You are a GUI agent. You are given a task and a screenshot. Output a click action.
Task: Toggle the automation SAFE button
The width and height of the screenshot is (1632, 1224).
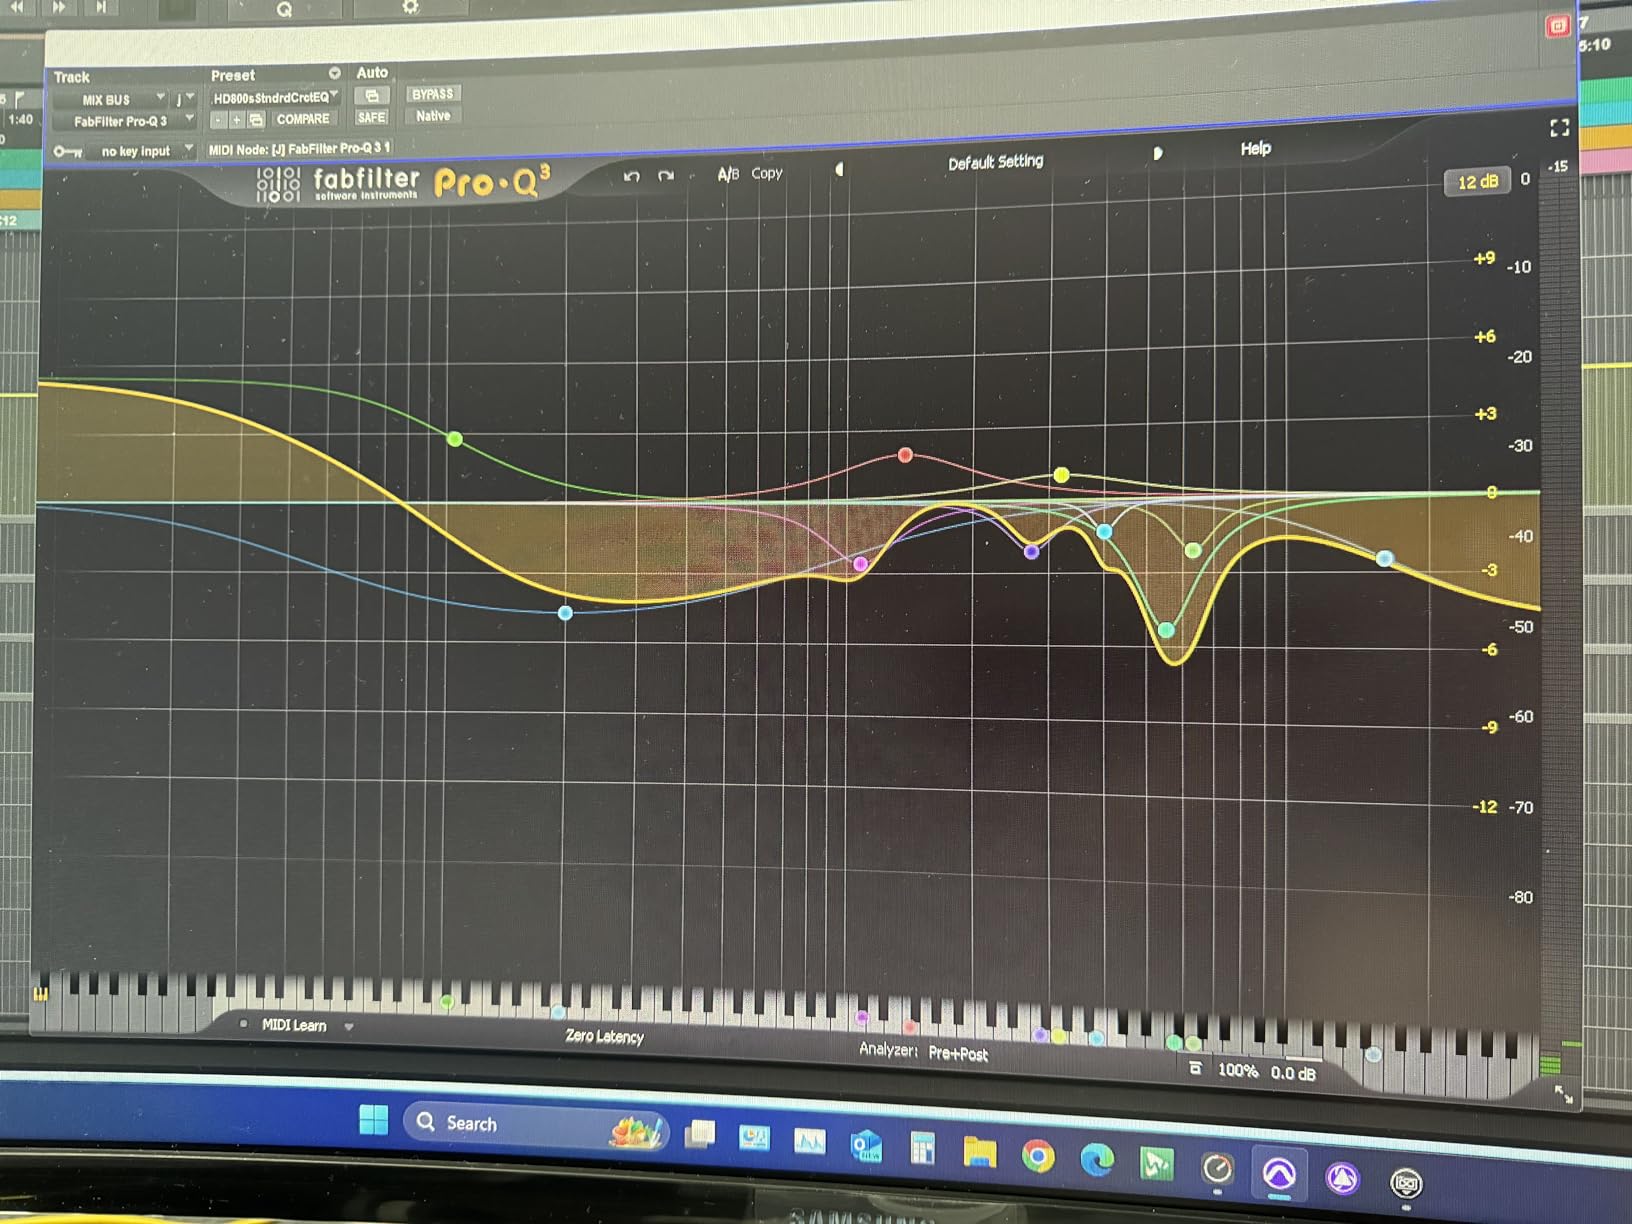pos(371,117)
